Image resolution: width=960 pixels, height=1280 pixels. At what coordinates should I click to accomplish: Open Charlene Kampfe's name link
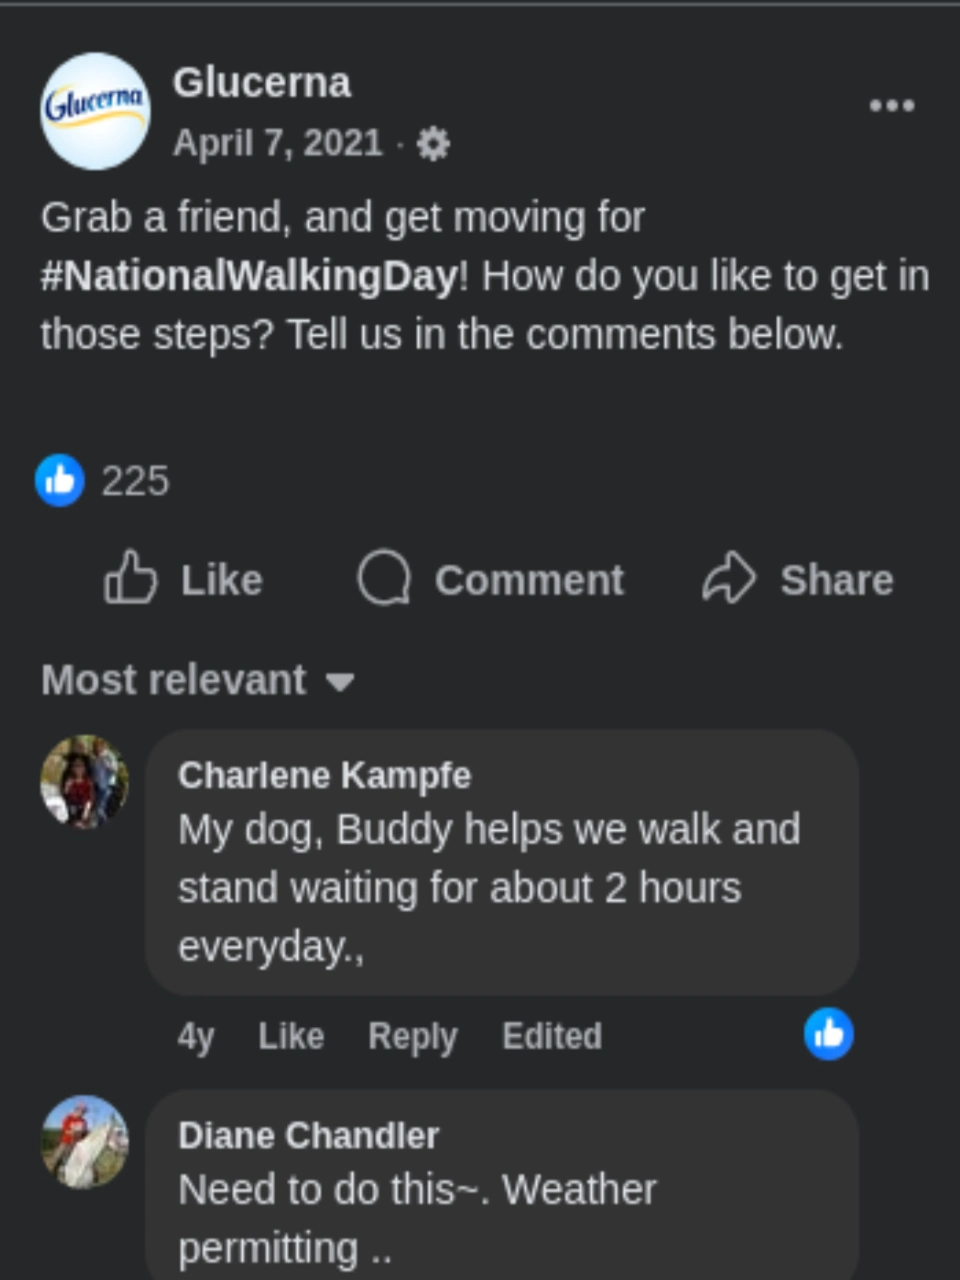[324, 775]
